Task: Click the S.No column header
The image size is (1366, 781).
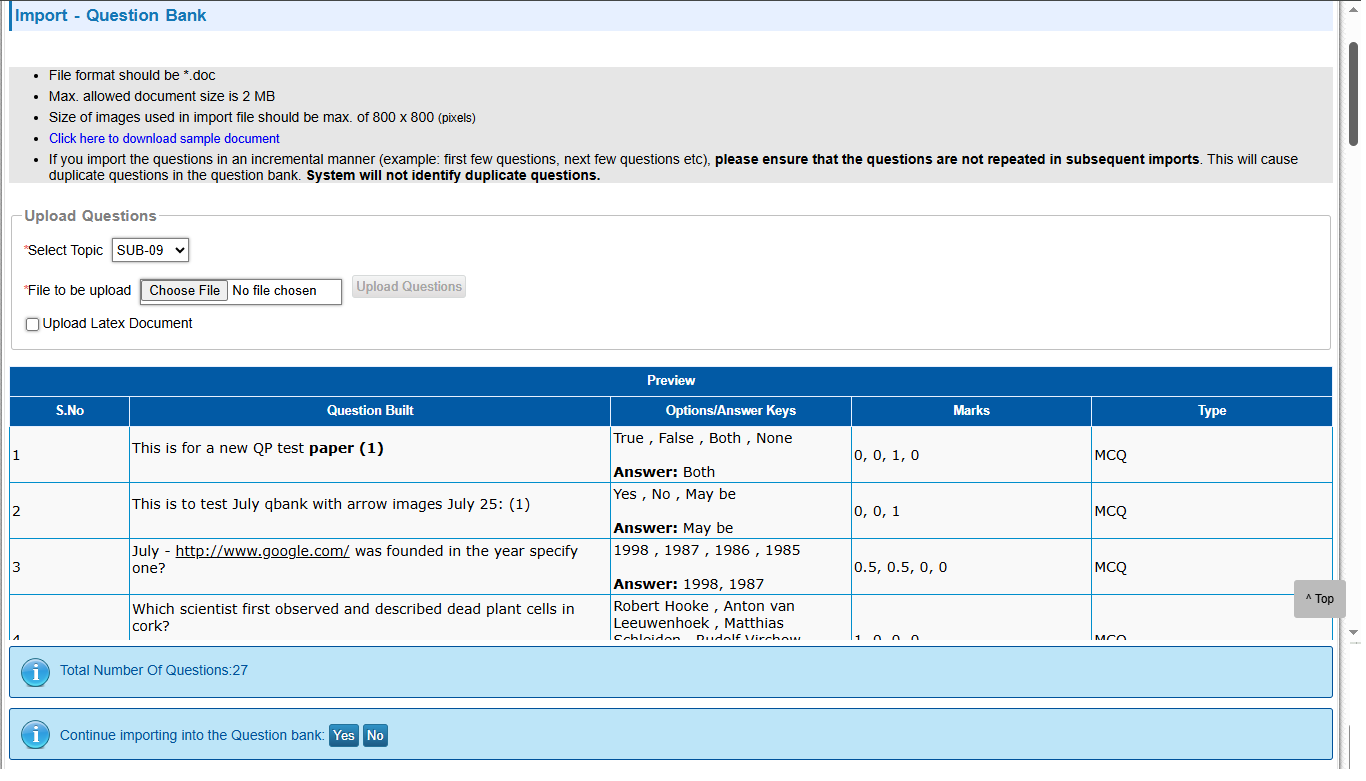Action: [69, 411]
